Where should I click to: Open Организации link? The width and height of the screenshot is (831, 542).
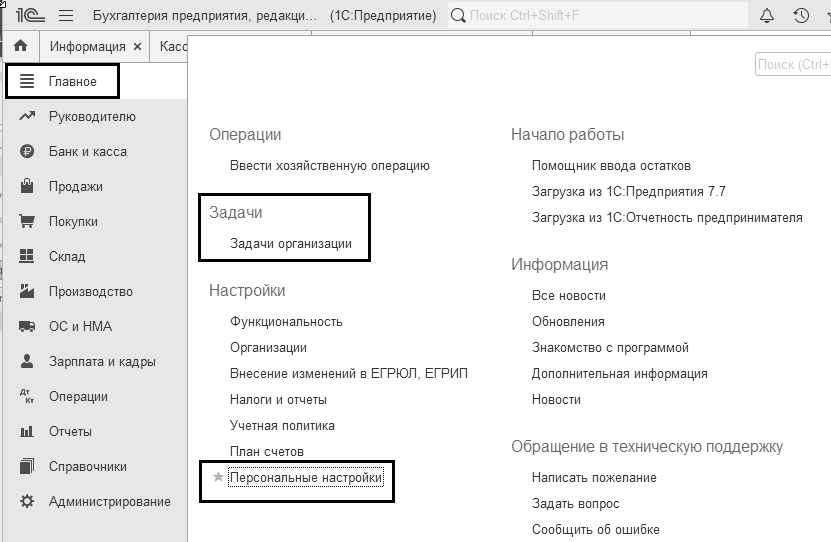coord(268,348)
